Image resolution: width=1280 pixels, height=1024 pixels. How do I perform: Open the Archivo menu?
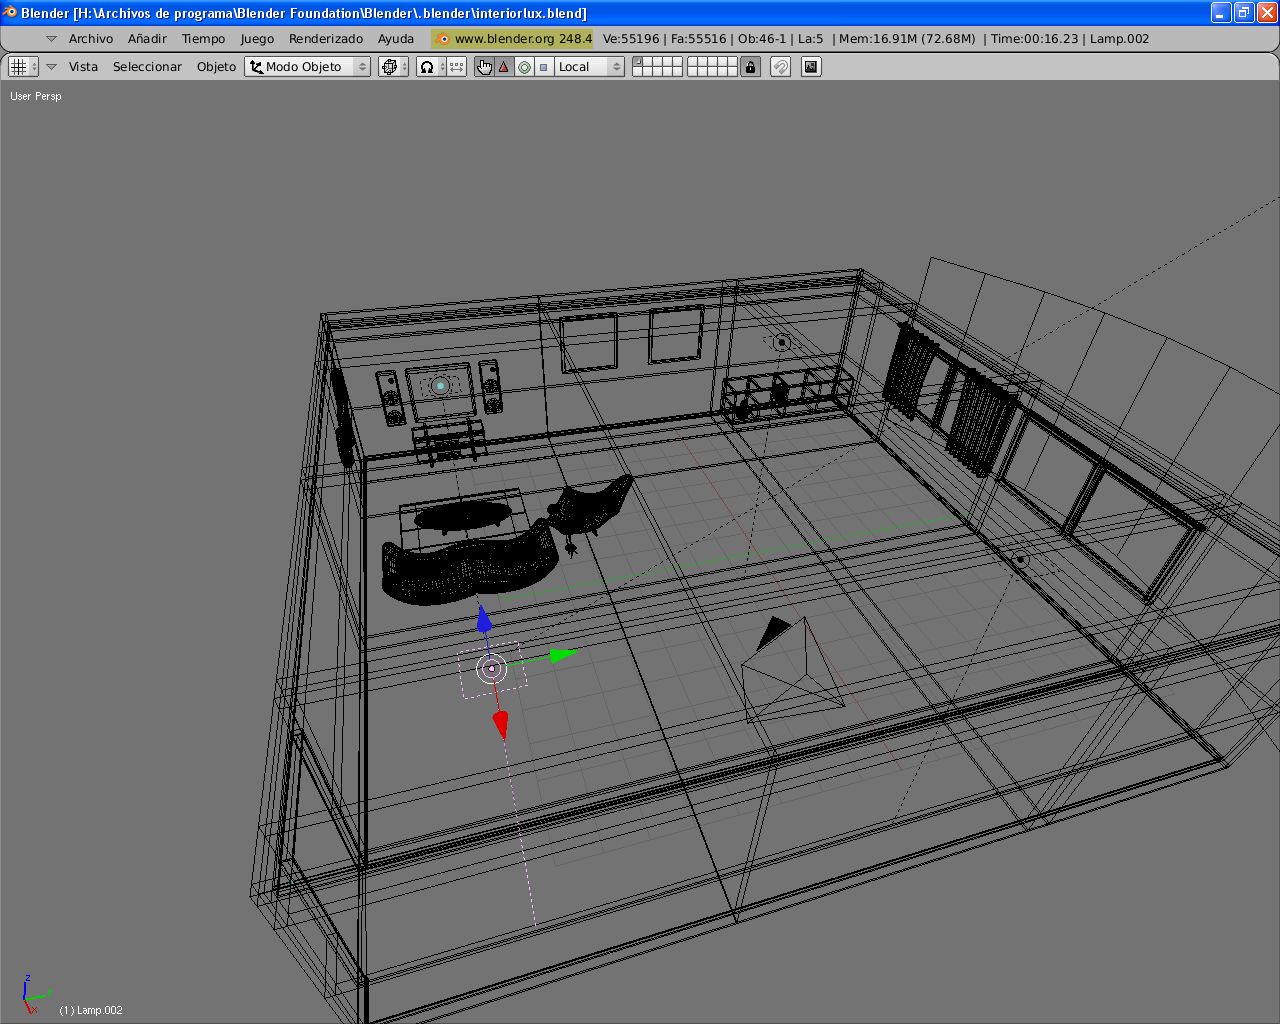click(x=91, y=39)
